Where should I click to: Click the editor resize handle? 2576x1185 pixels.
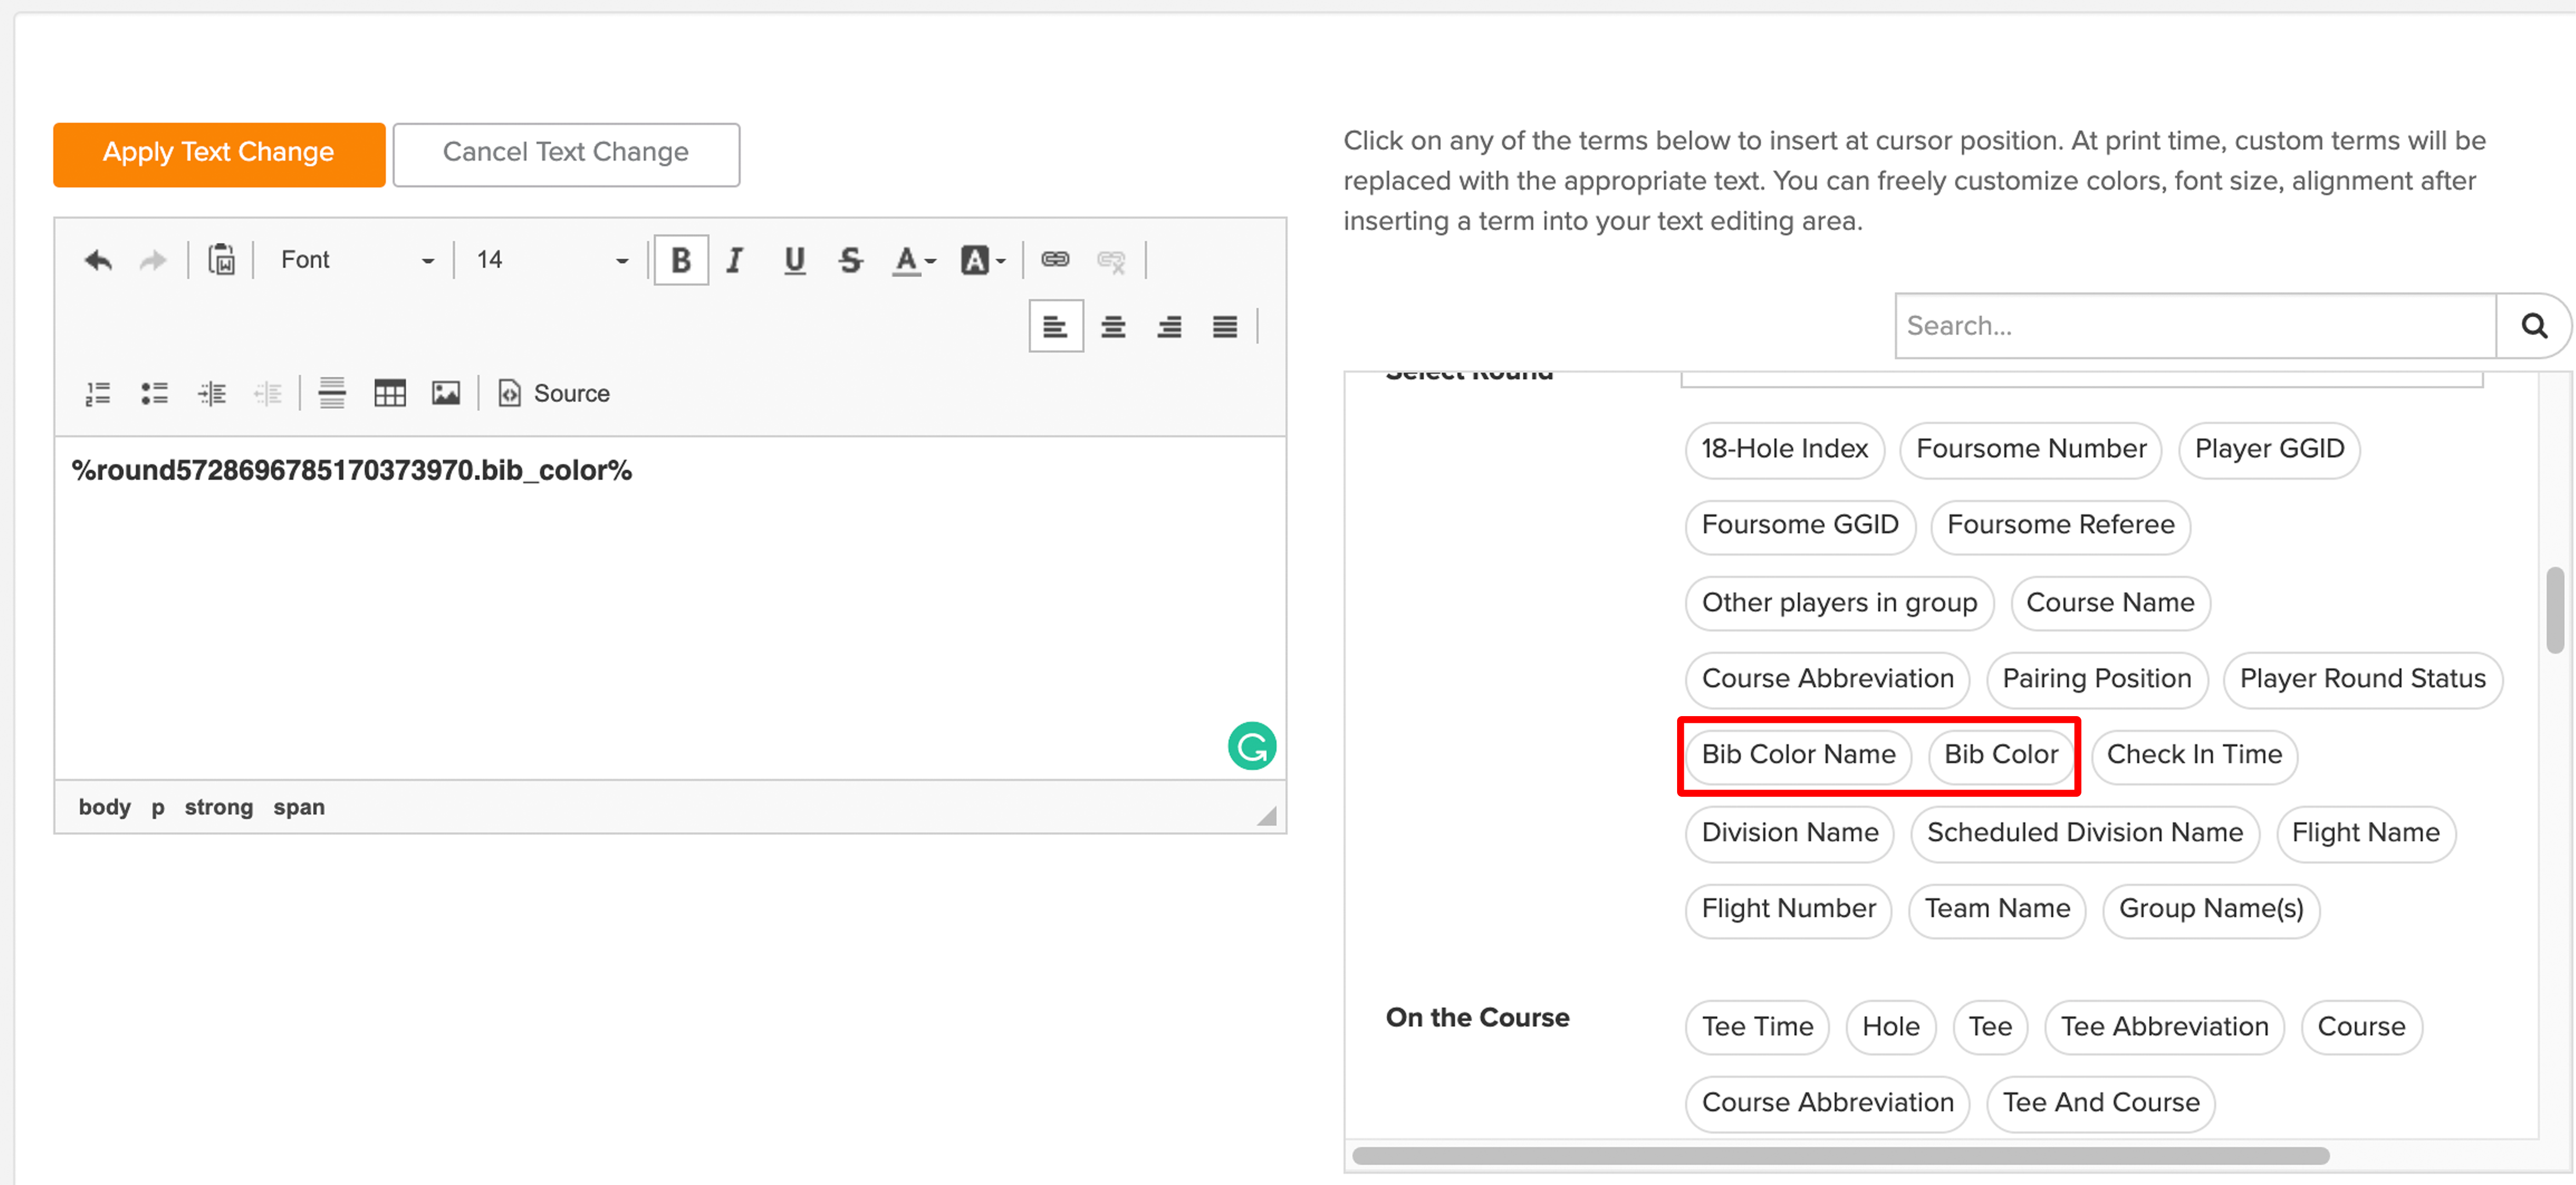coord(1267,816)
